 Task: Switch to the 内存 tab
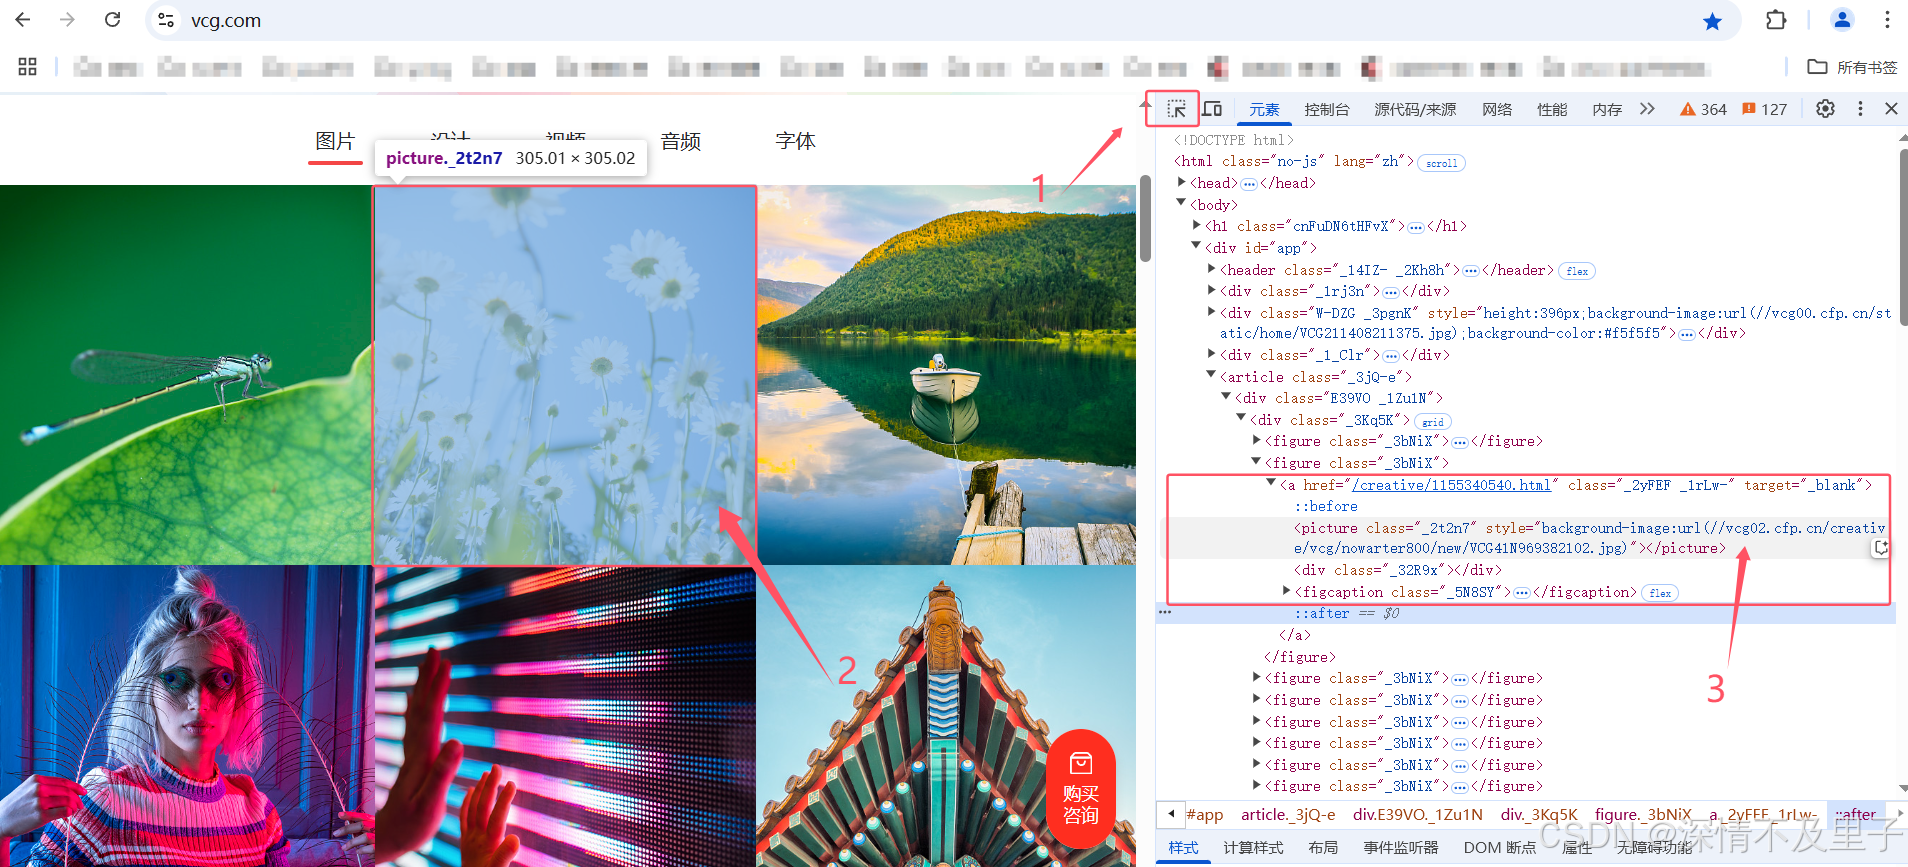point(1607,109)
